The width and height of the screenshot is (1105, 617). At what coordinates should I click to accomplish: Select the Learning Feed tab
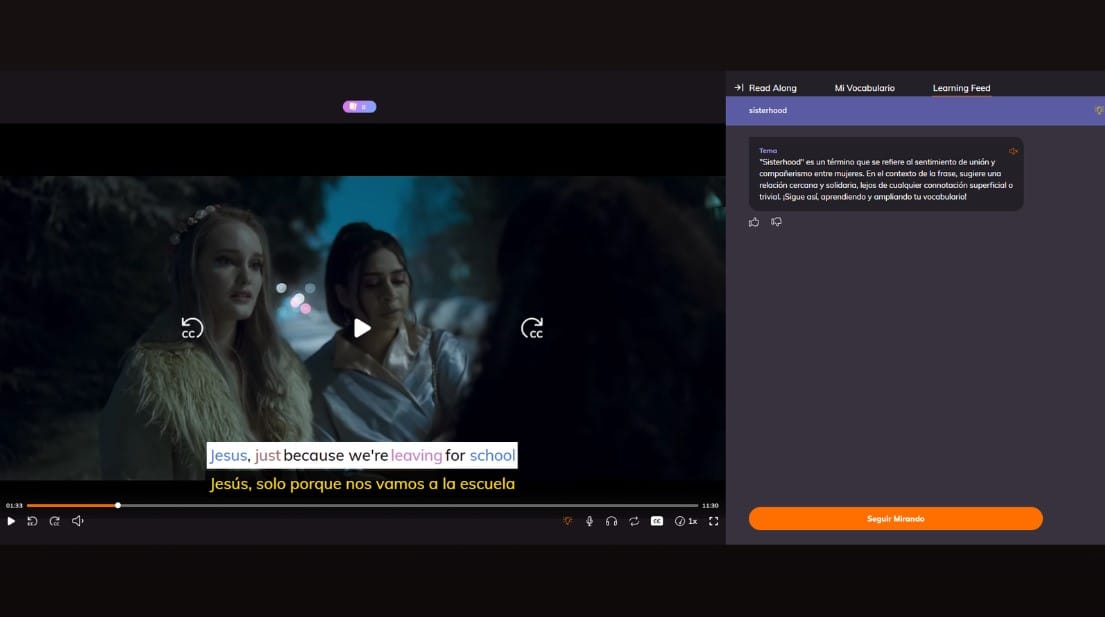coord(961,88)
